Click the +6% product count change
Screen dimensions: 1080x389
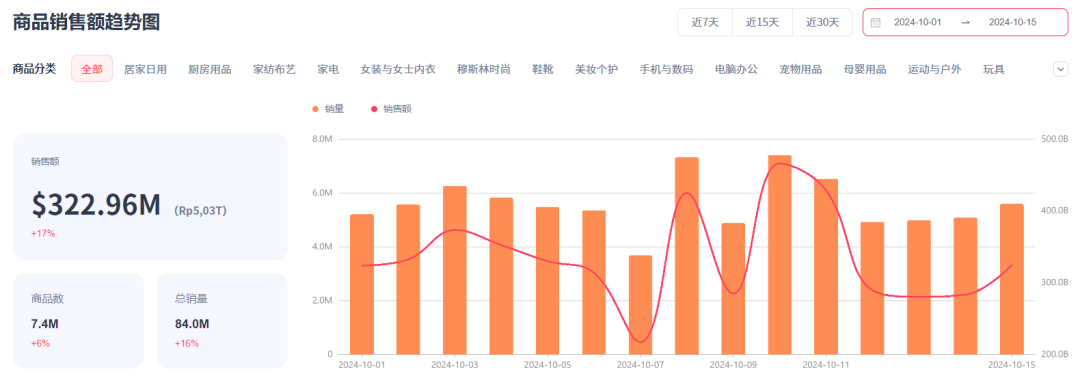40,343
